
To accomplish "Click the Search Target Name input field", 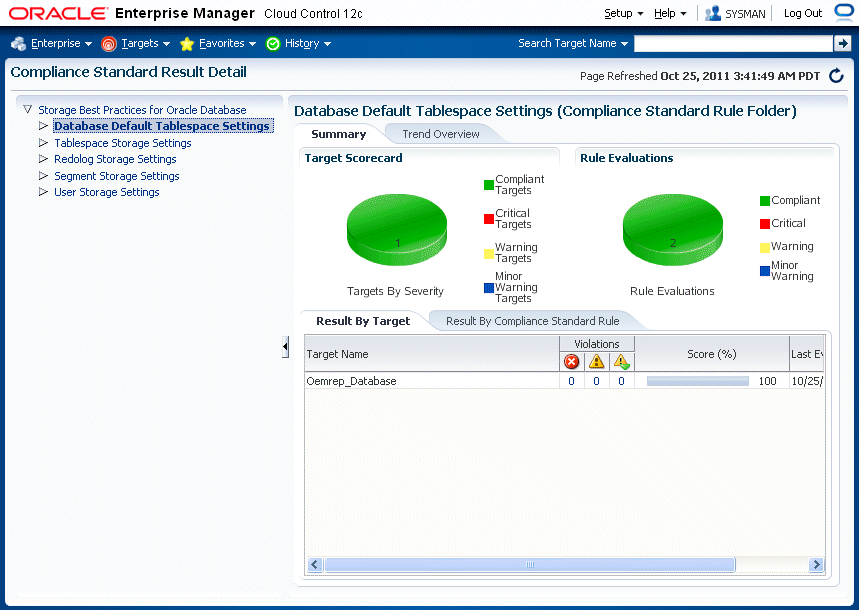I will (x=733, y=43).
